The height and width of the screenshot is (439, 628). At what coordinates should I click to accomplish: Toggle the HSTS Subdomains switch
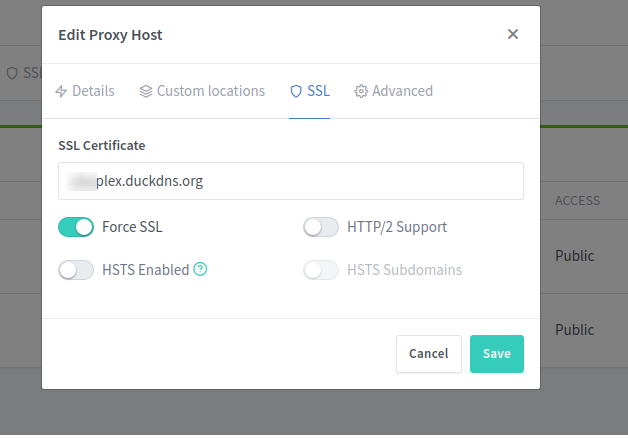click(x=321, y=269)
